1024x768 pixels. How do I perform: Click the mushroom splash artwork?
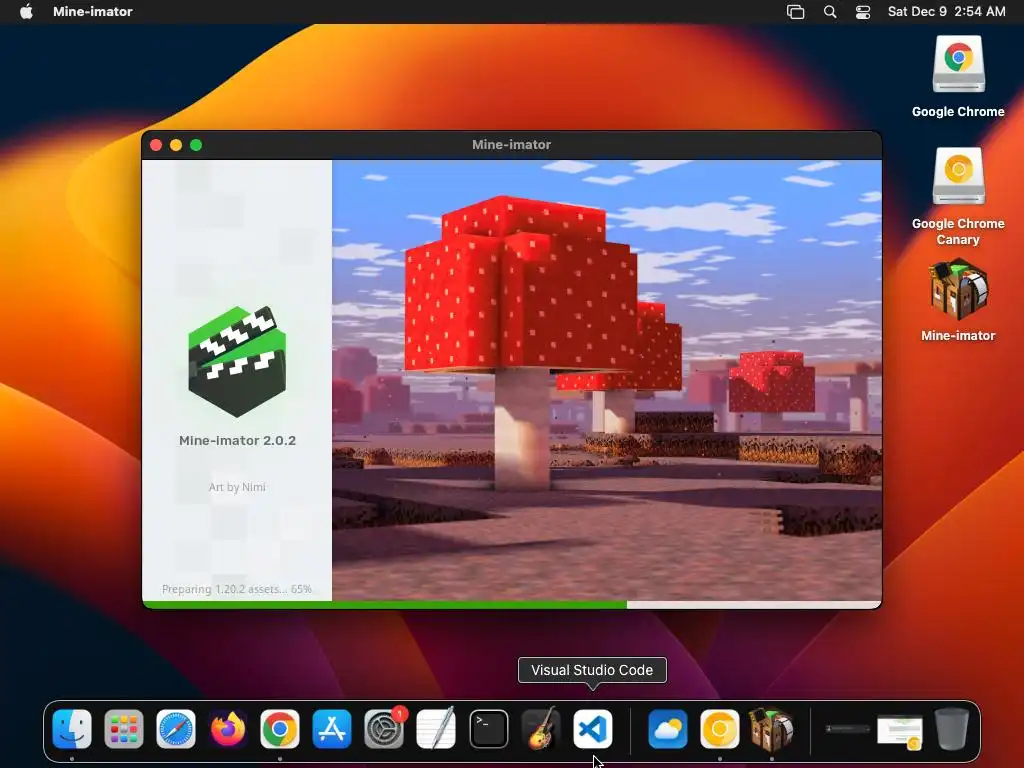[607, 380]
